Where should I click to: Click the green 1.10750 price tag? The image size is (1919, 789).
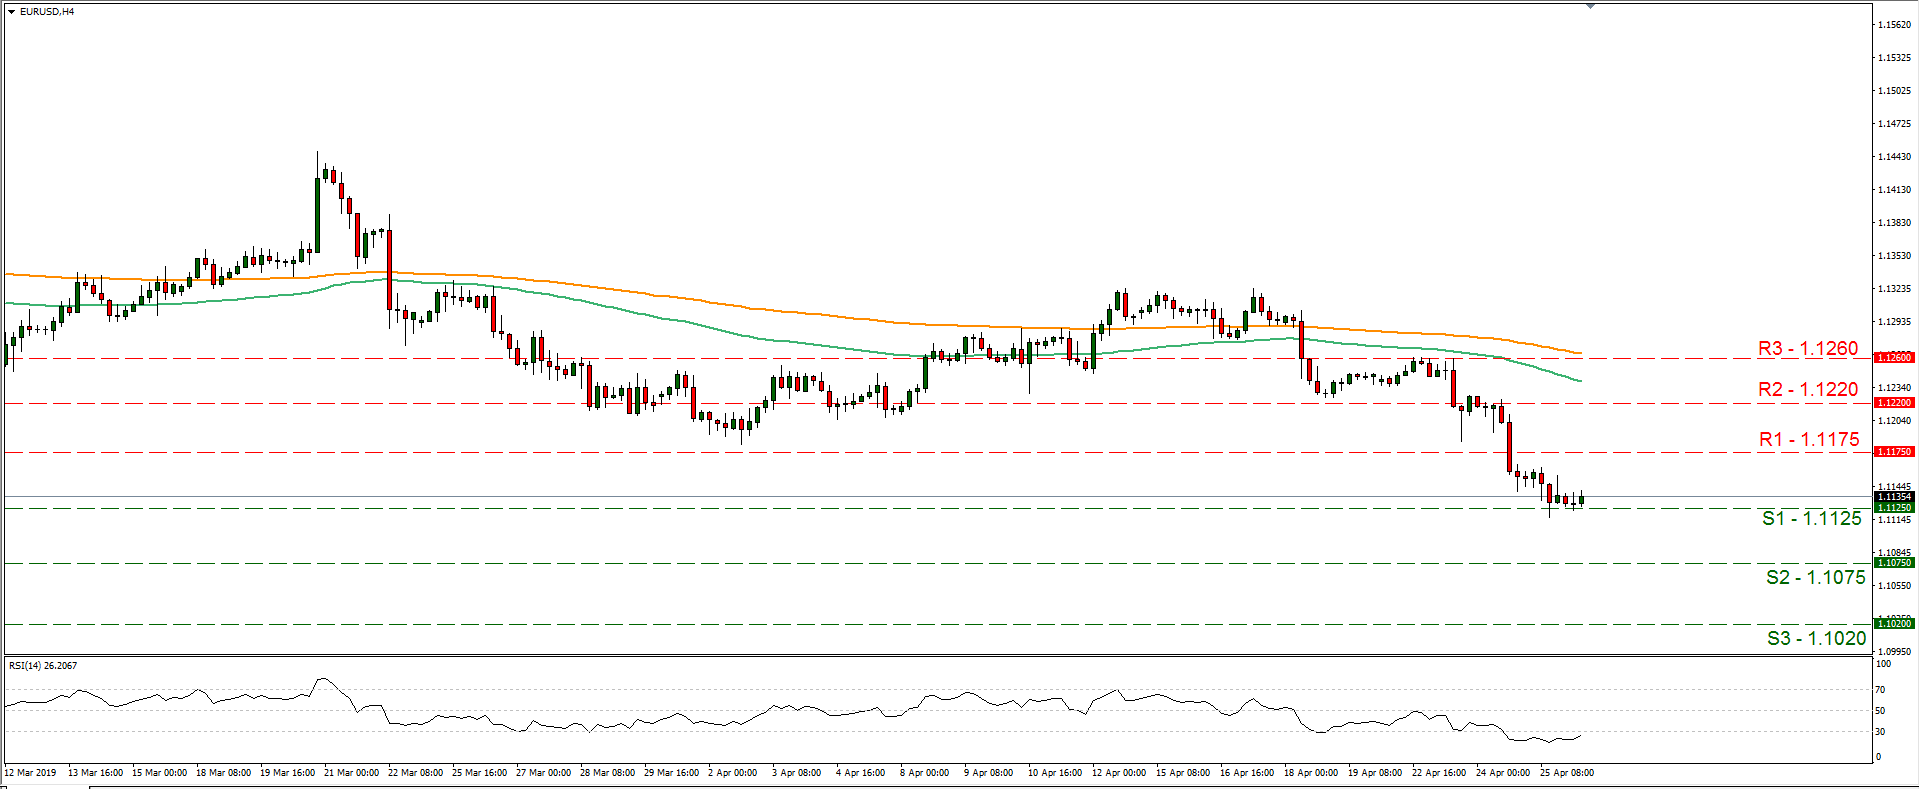[1893, 563]
